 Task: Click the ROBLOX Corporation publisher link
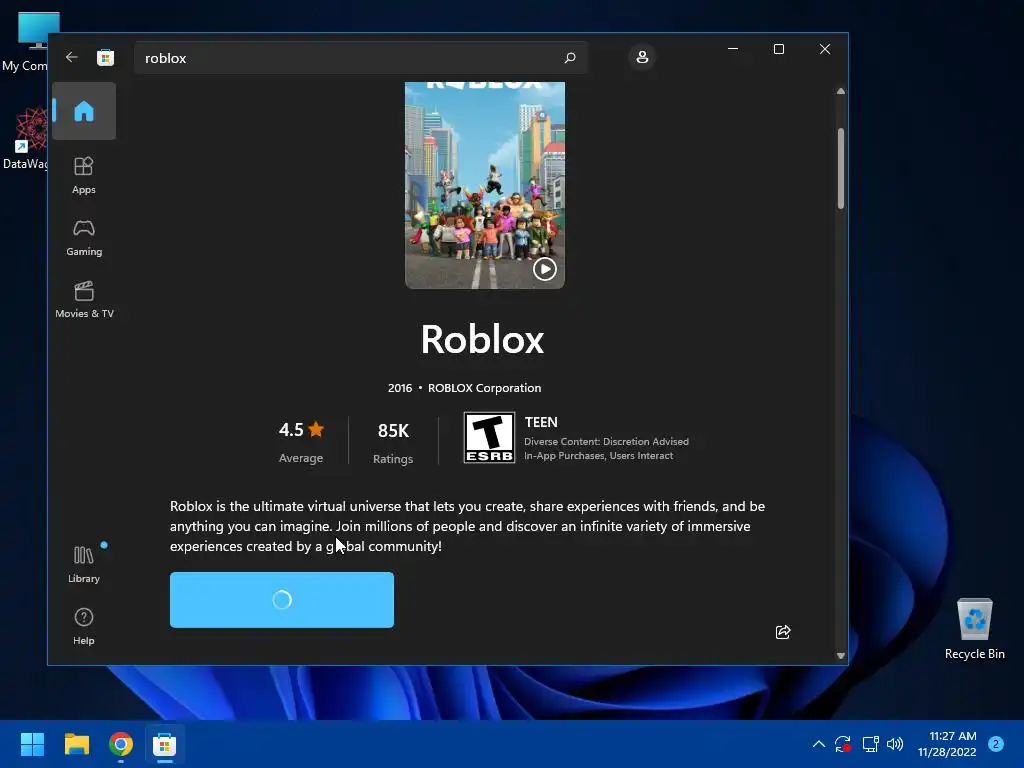point(485,388)
